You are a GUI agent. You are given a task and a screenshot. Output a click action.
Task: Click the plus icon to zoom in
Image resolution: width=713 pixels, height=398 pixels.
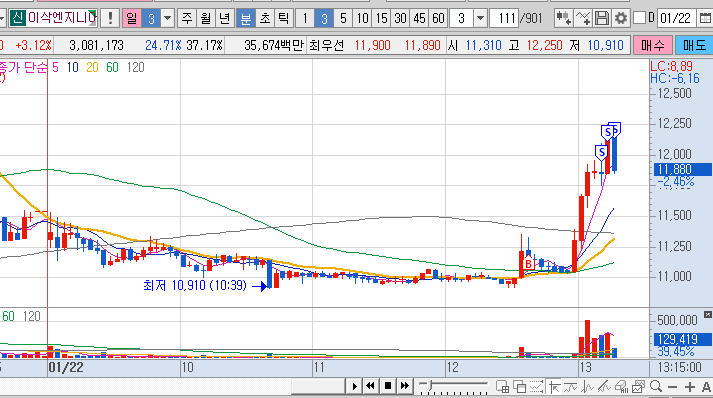690,387
